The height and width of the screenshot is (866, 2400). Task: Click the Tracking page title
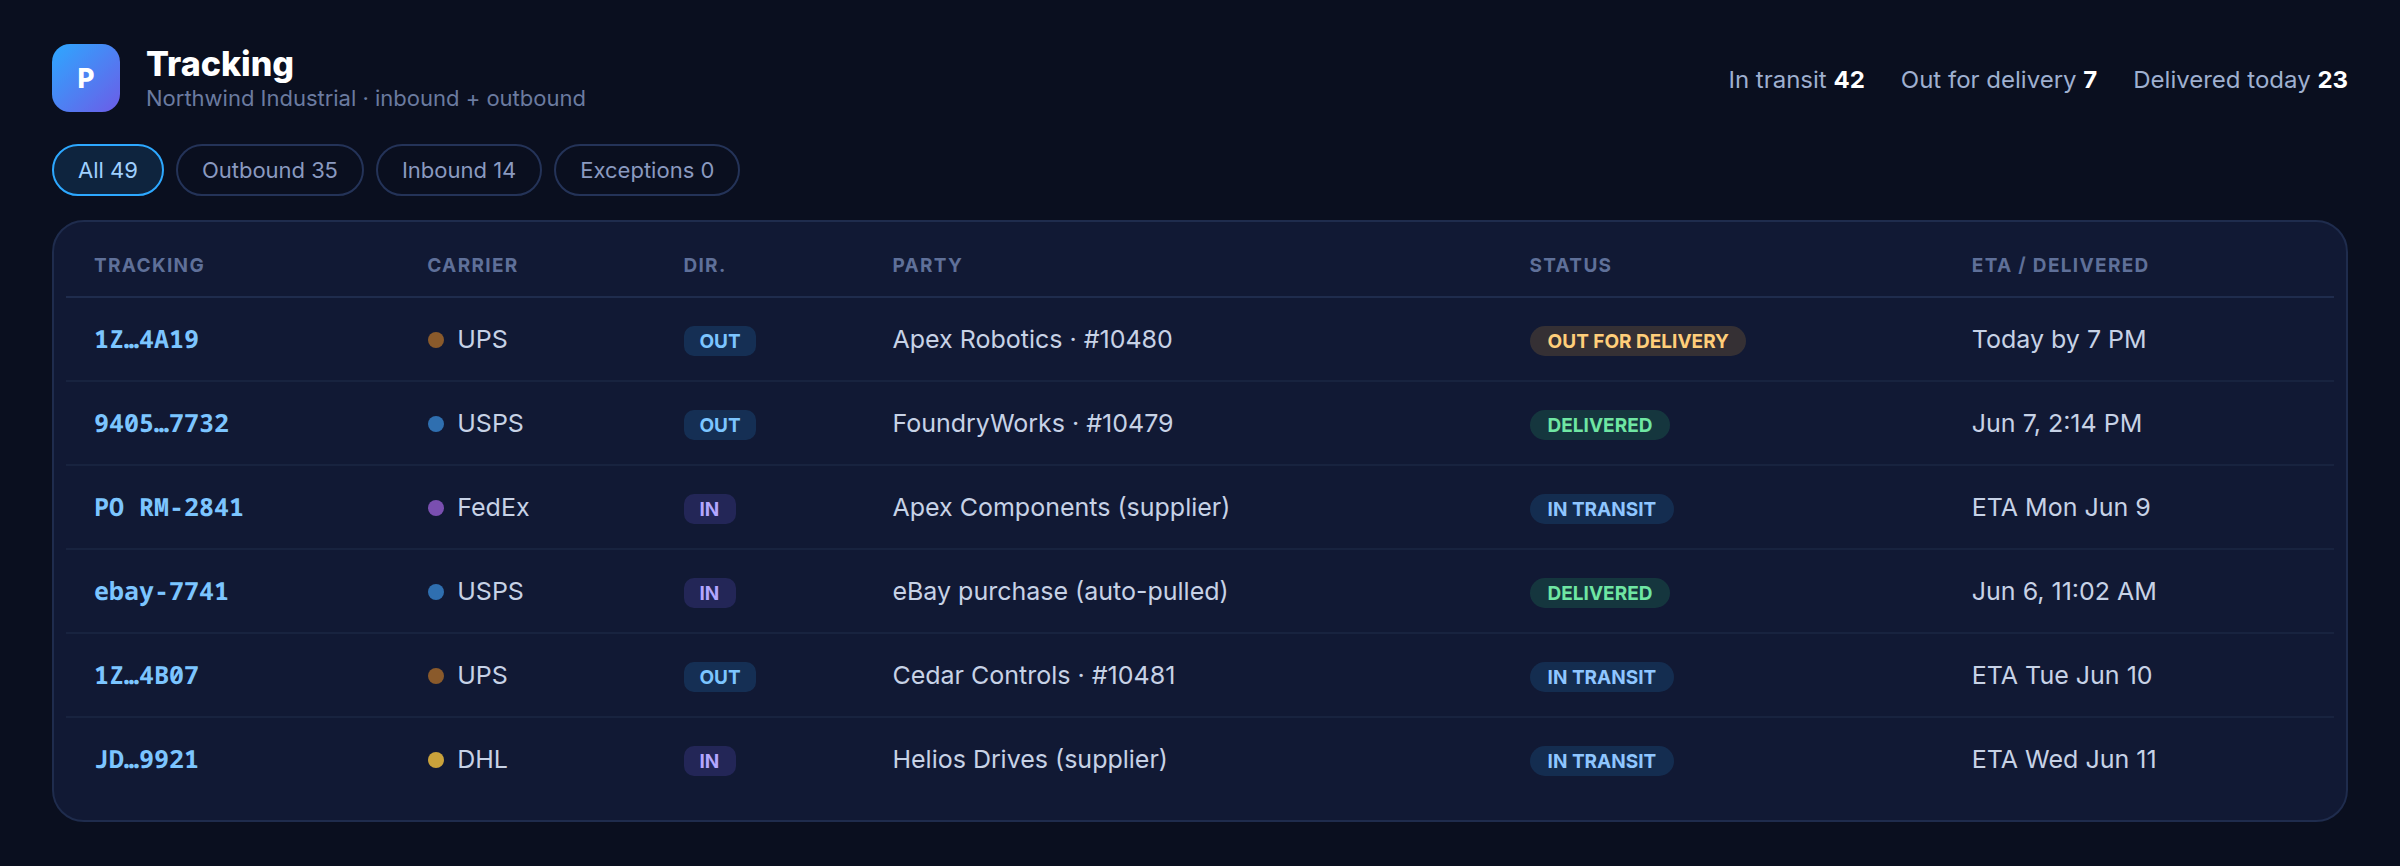220,64
